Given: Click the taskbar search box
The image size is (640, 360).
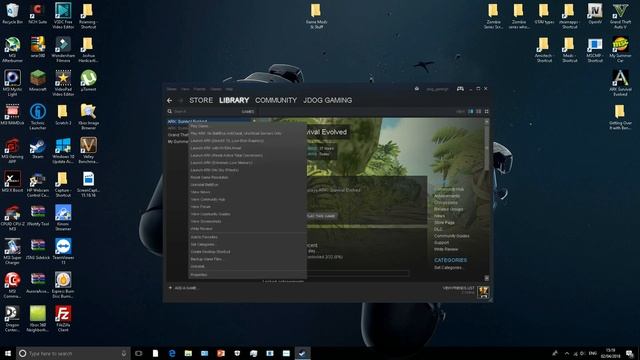Looking at the screenshot, I should coord(73,353).
